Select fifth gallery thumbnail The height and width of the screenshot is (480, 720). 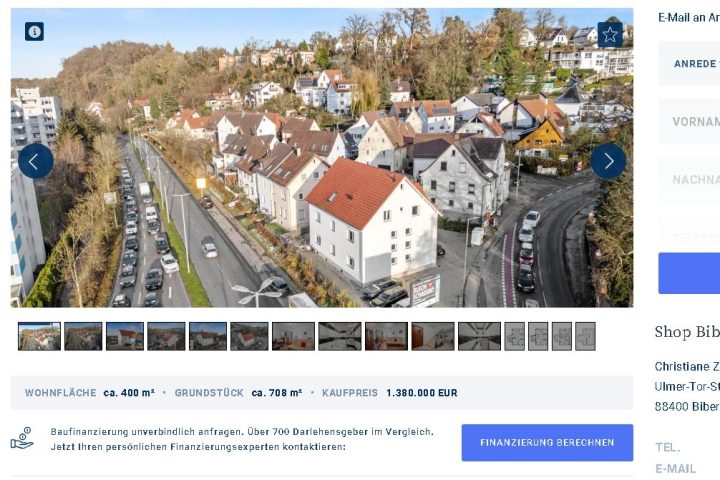tap(208, 336)
